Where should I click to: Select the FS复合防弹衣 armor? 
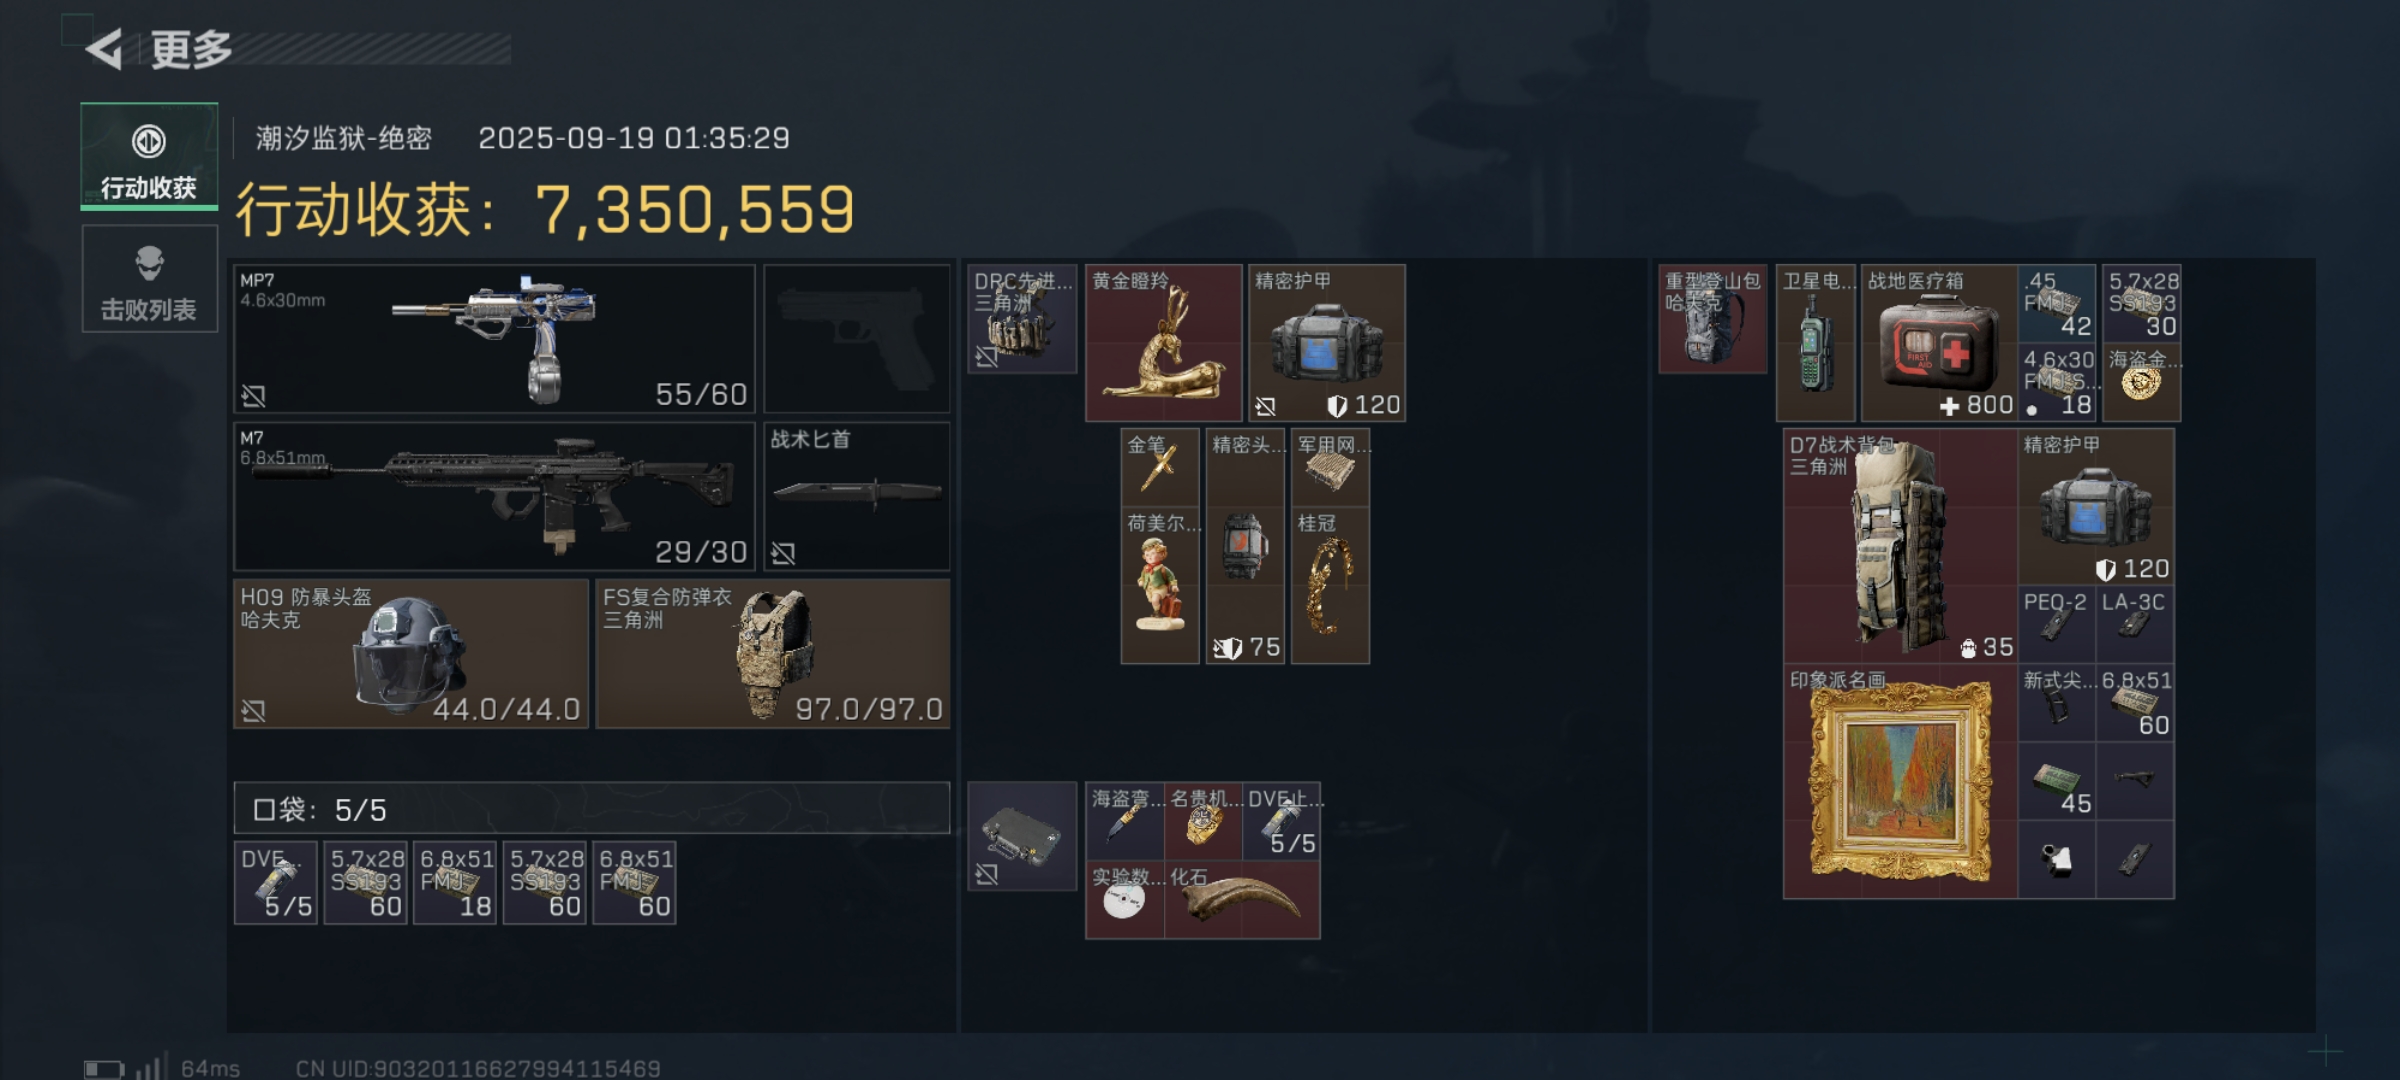point(772,653)
